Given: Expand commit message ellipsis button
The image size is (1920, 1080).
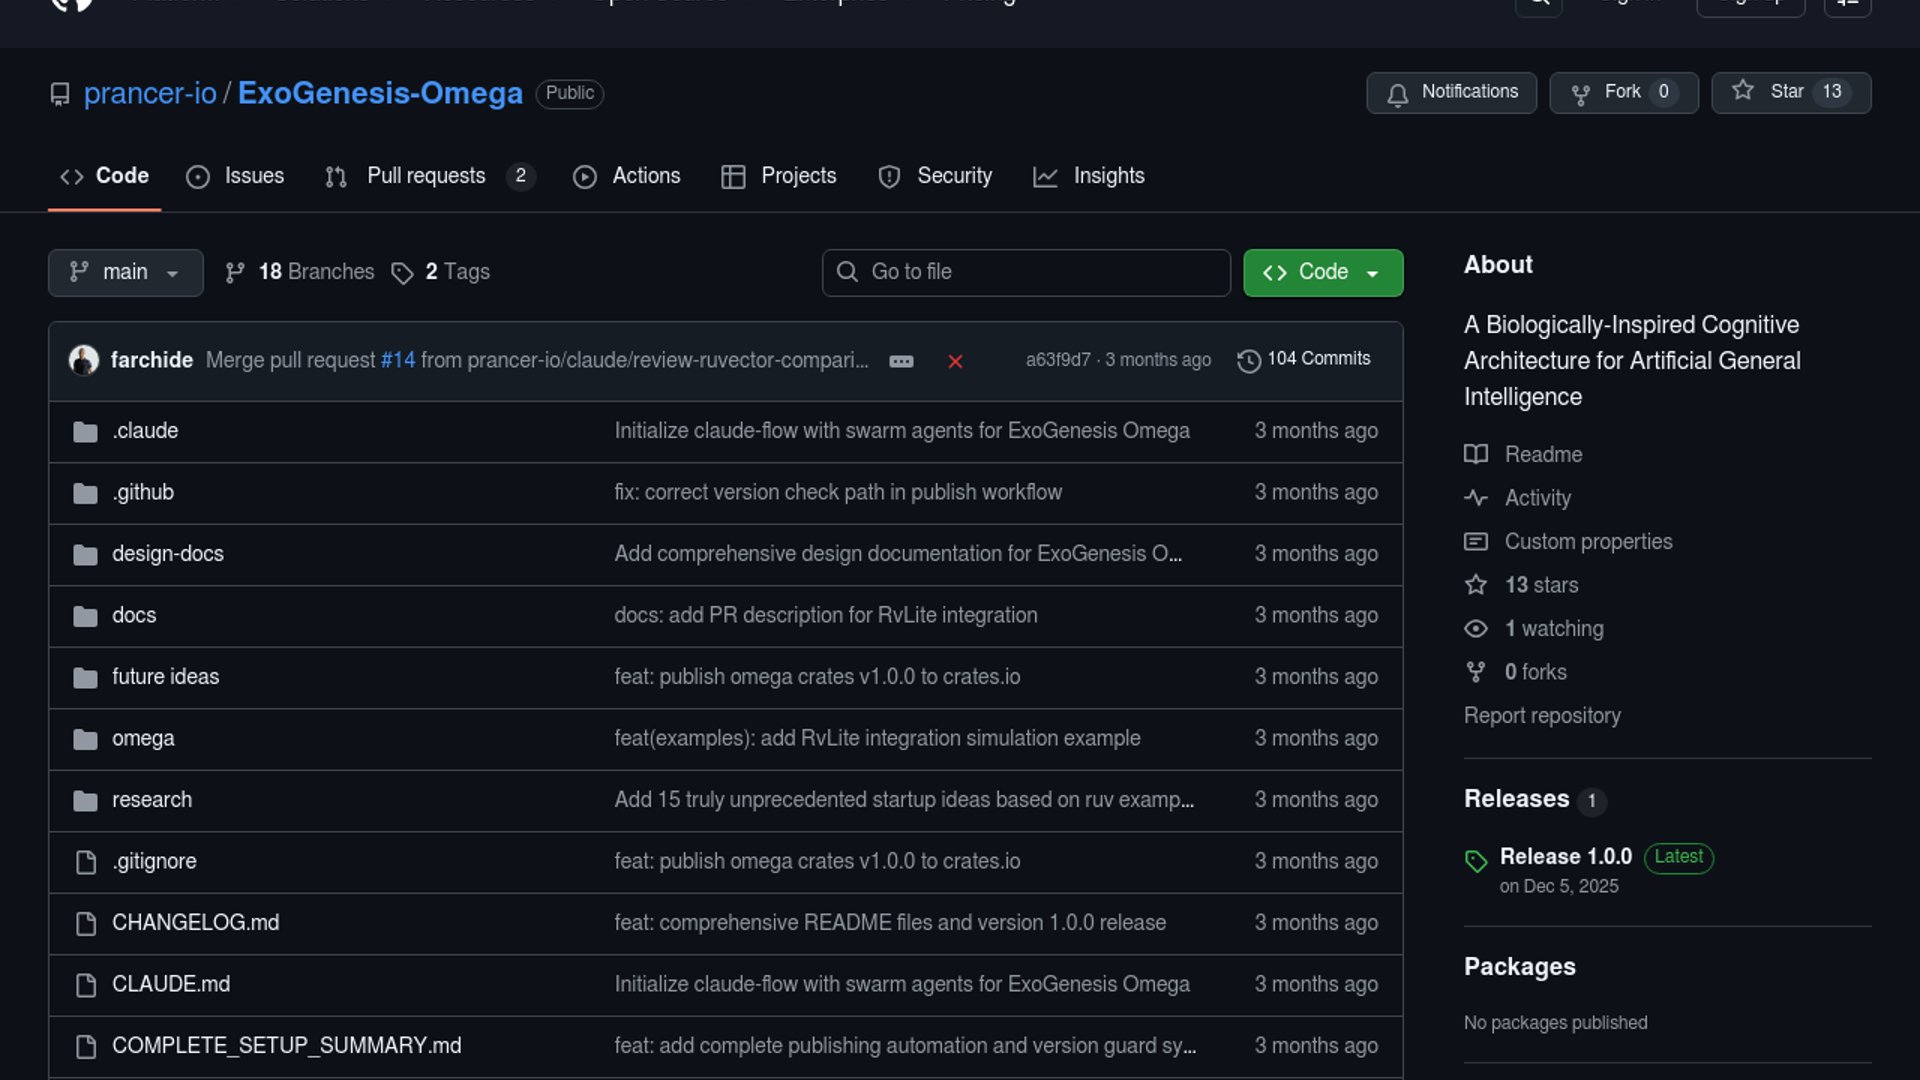Looking at the screenshot, I should [901, 361].
